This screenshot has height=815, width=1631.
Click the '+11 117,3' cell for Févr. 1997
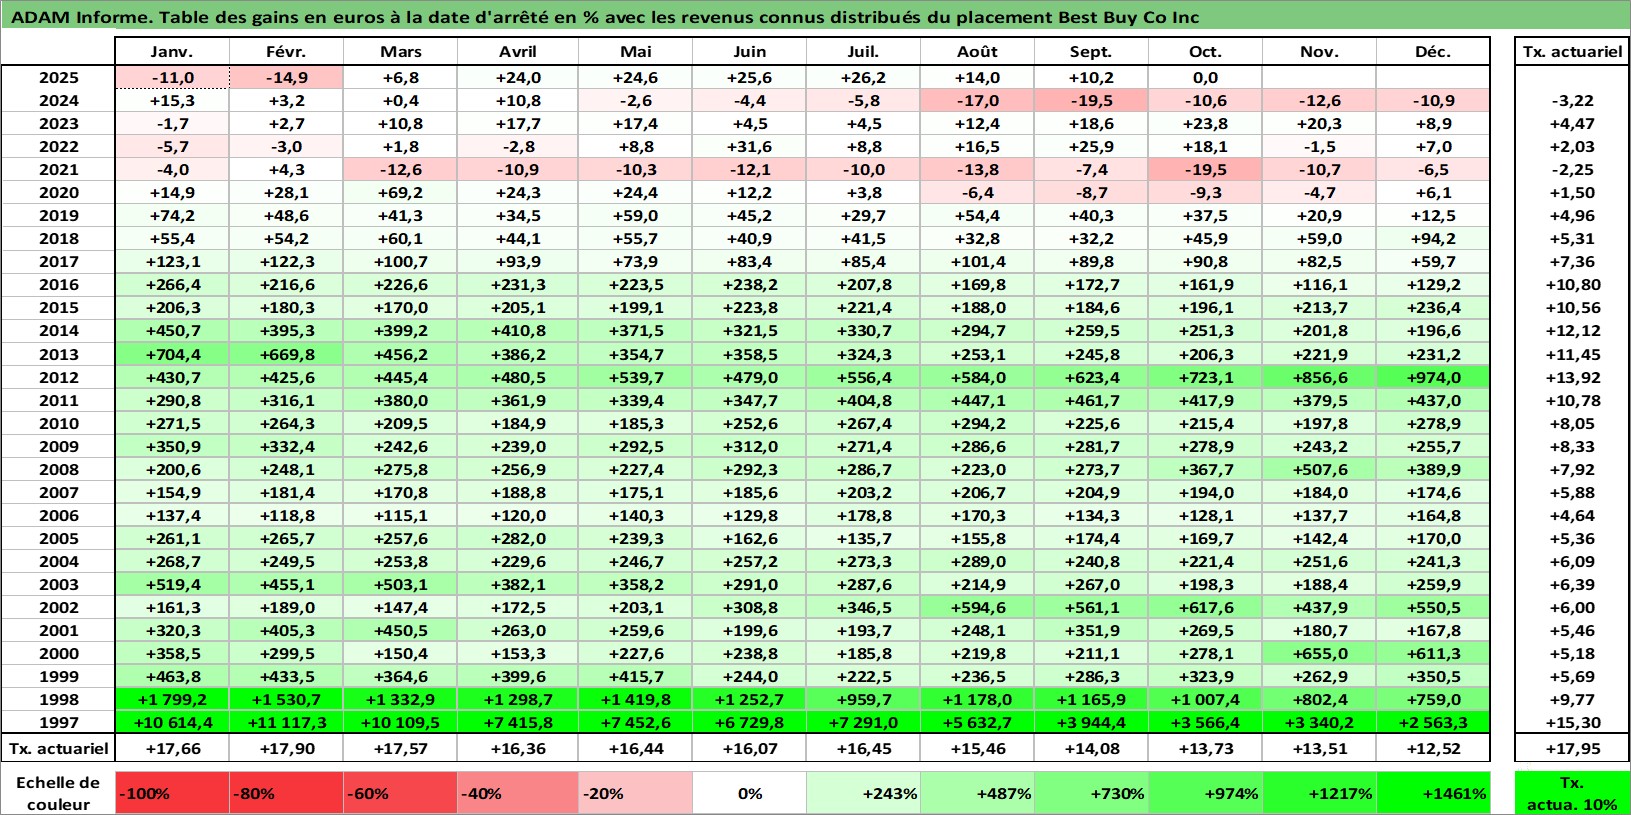pyautogui.click(x=286, y=722)
